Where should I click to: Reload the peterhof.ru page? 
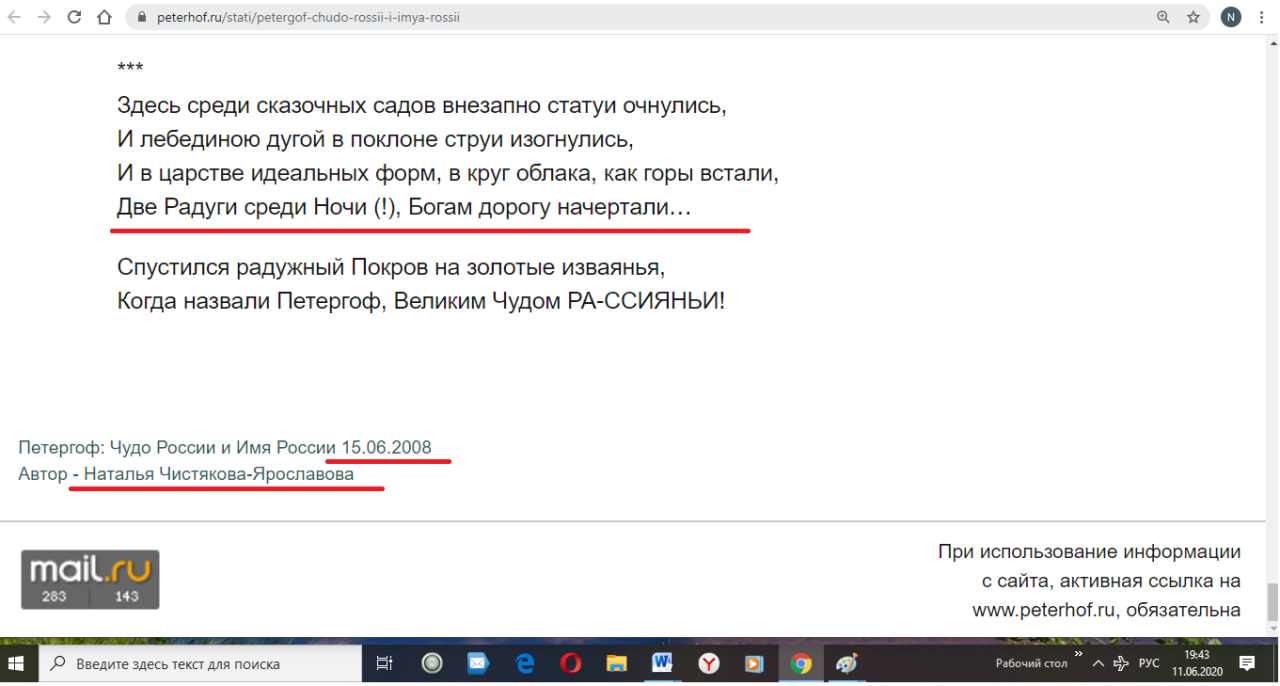tap(74, 17)
